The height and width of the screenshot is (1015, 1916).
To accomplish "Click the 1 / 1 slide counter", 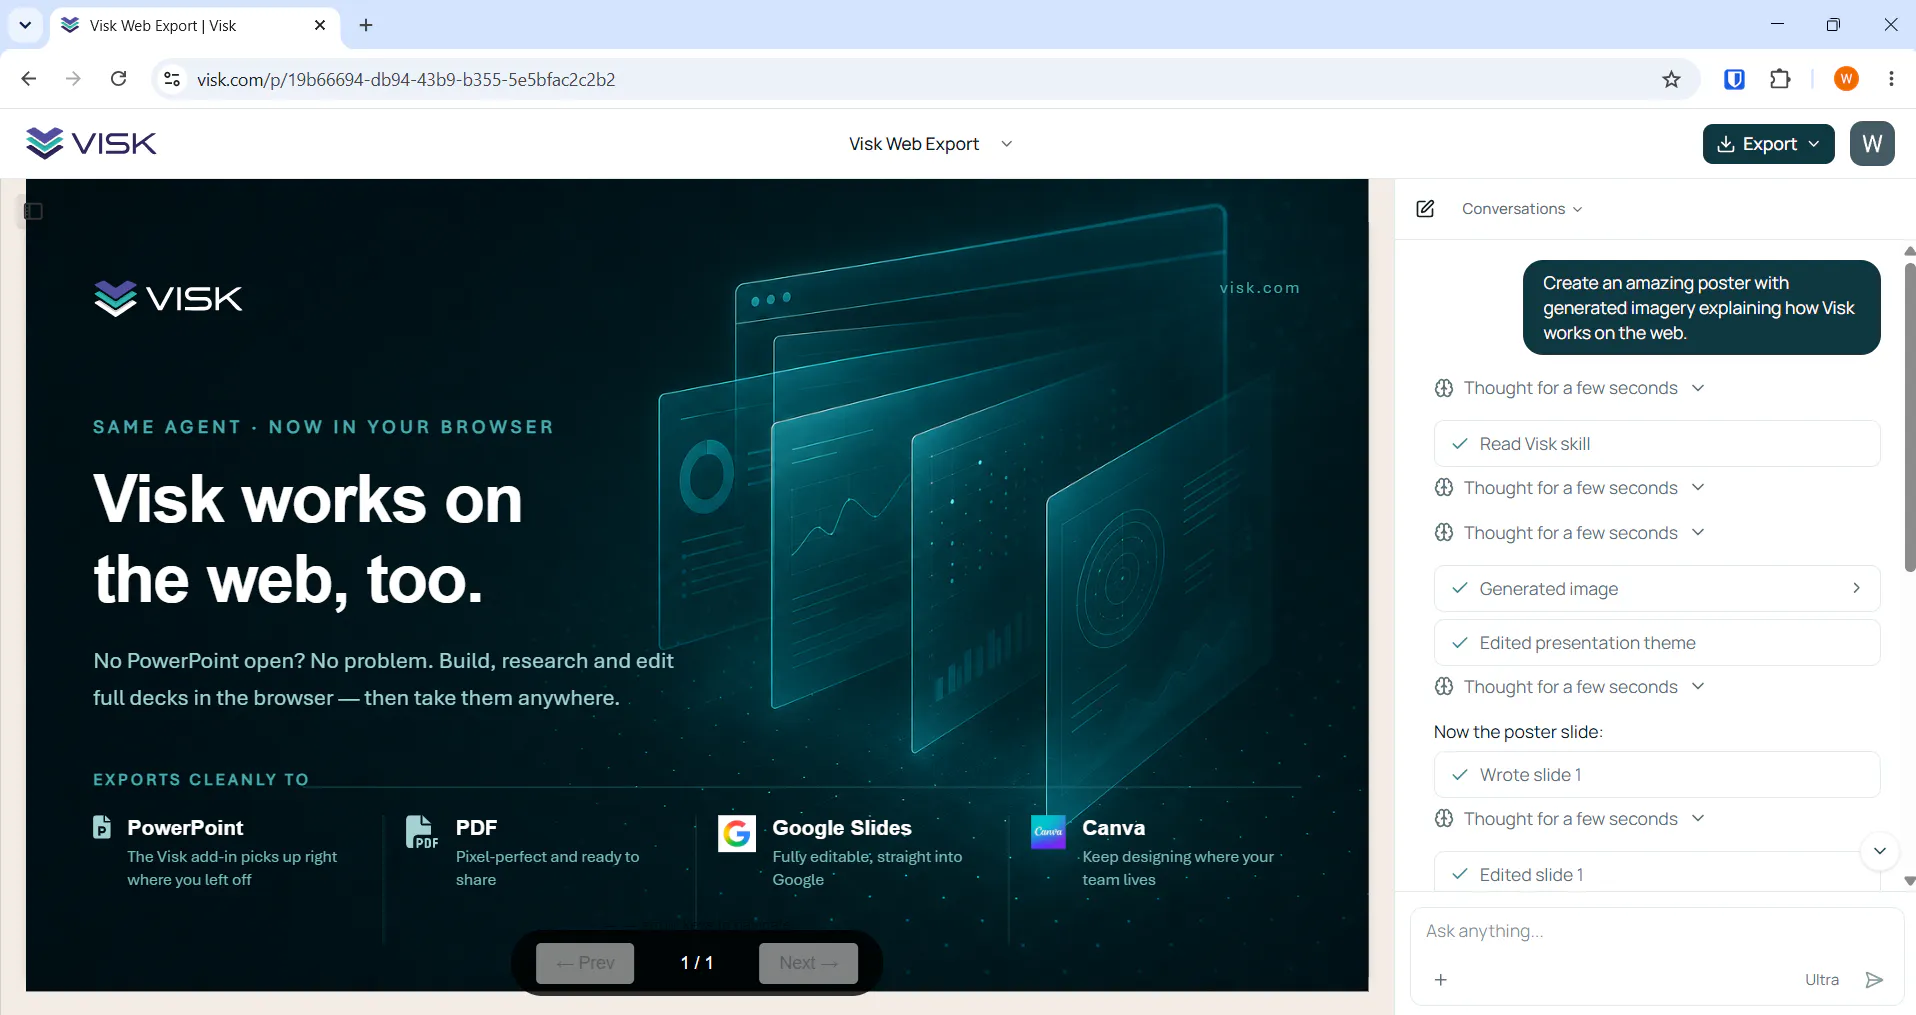I will click(696, 963).
